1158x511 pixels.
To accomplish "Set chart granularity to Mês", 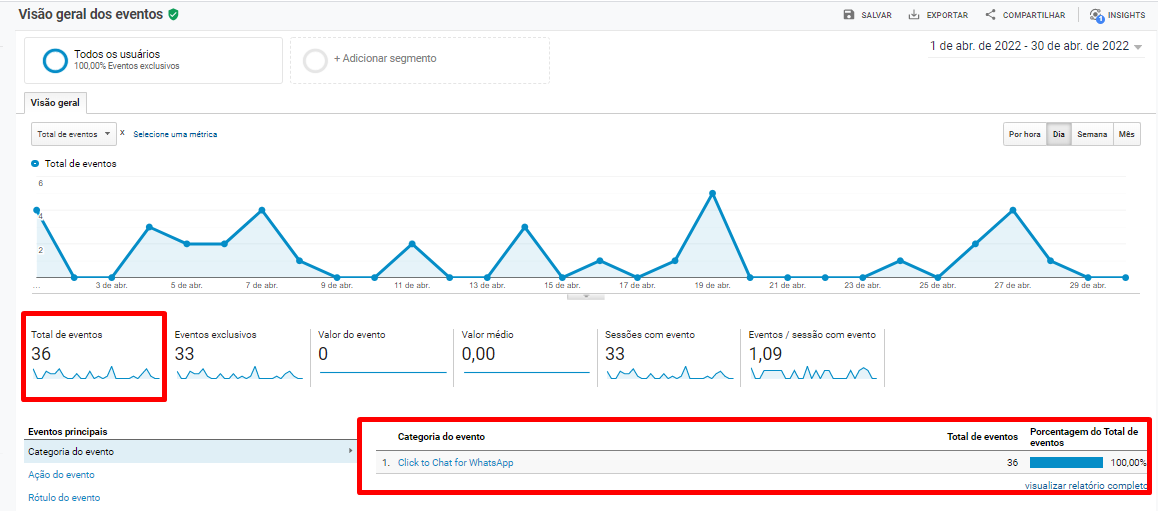I will 1127,134.
